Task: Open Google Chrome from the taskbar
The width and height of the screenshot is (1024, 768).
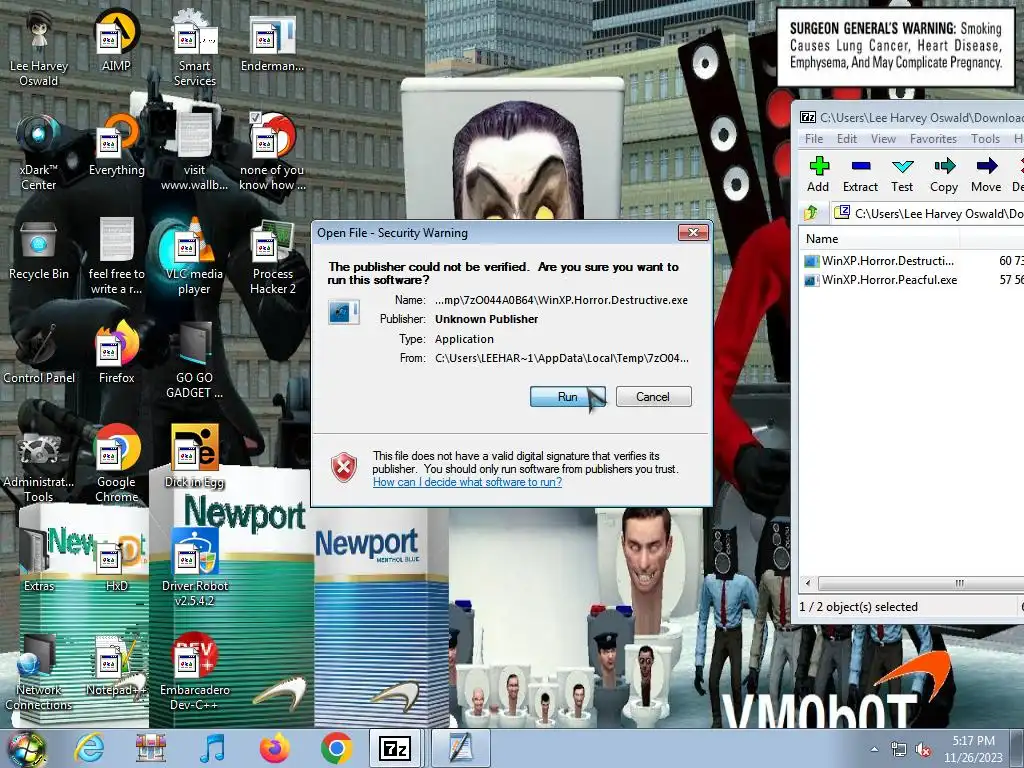Action: coord(336,748)
